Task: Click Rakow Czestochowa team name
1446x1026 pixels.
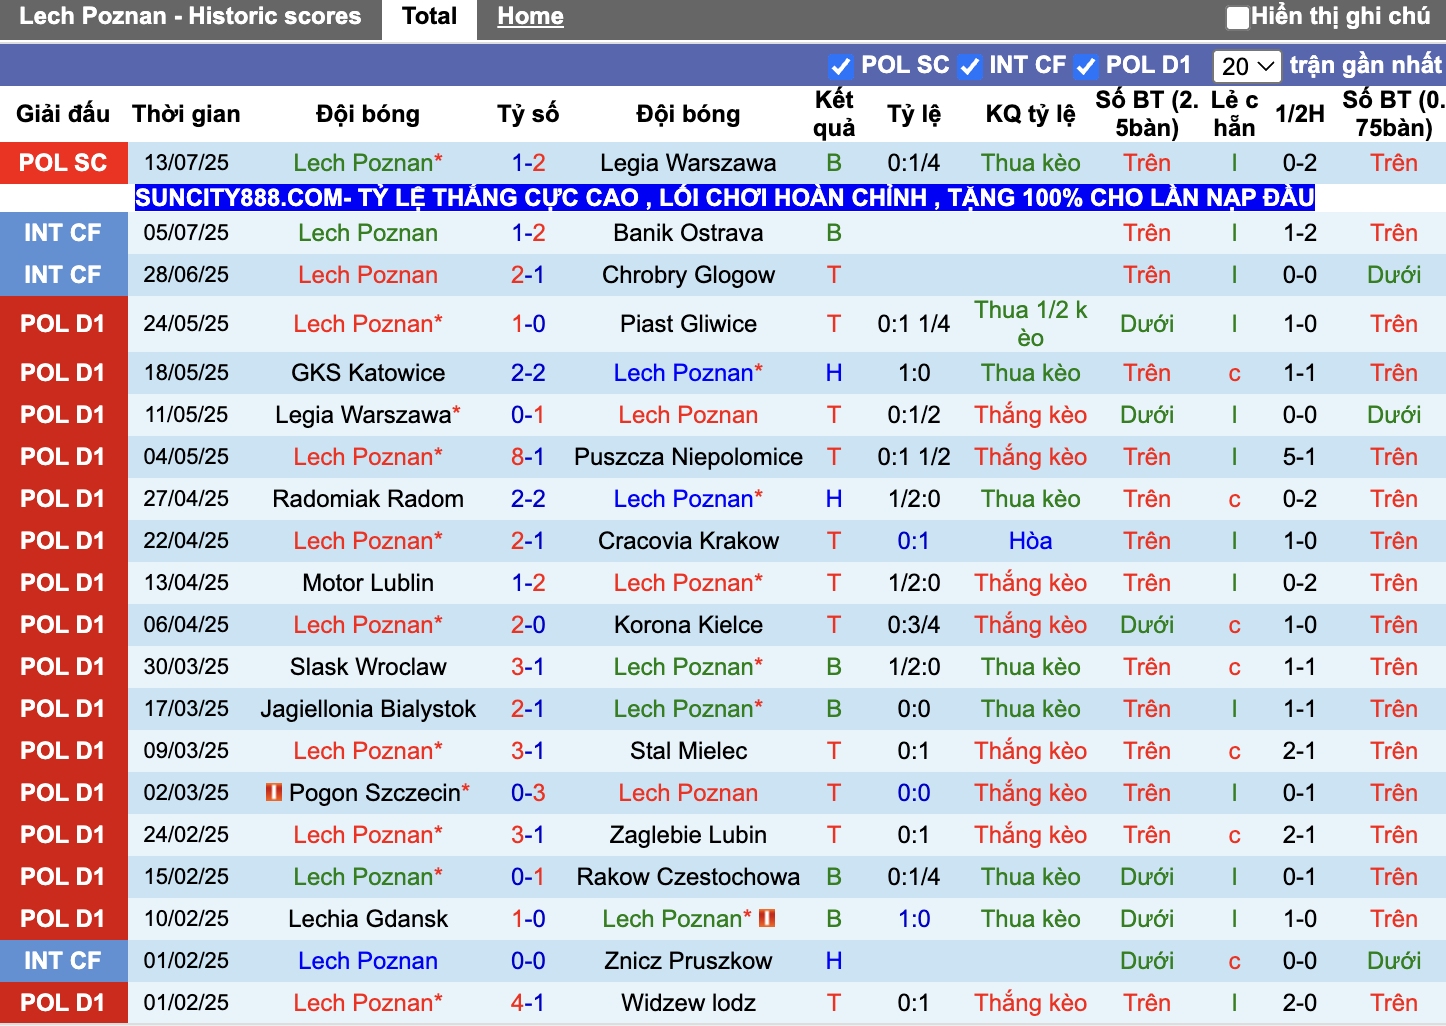Action: [688, 877]
